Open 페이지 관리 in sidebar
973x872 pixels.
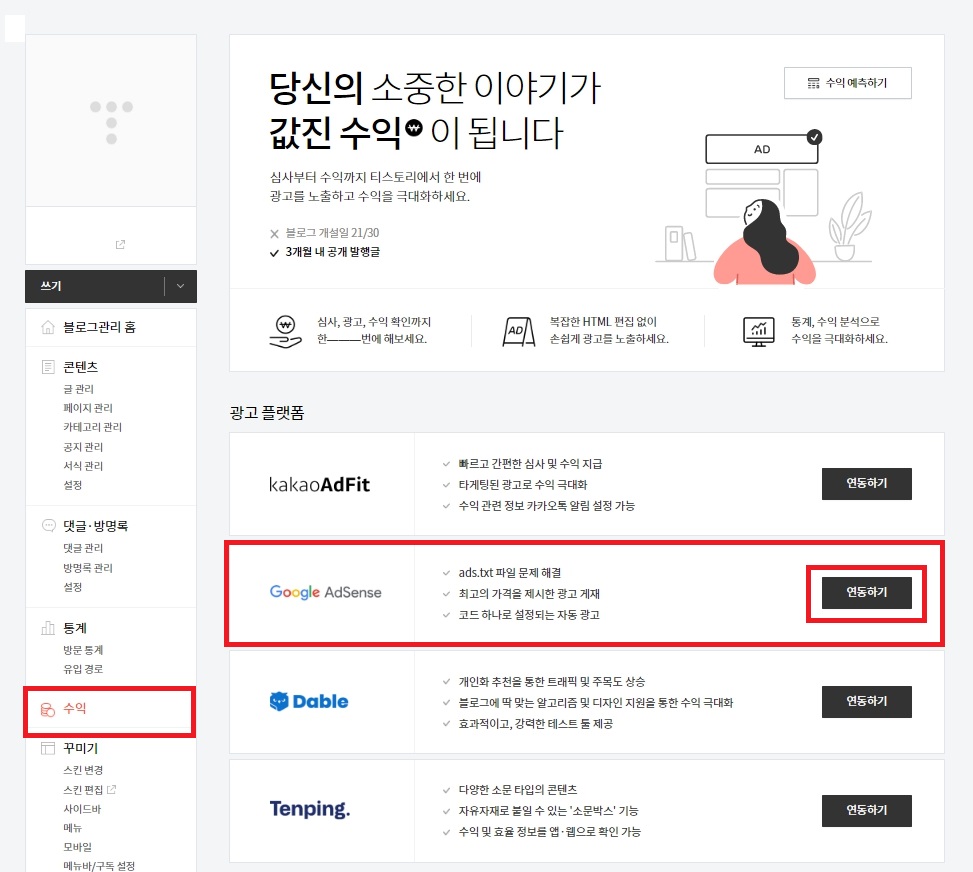(x=87, y=408)
